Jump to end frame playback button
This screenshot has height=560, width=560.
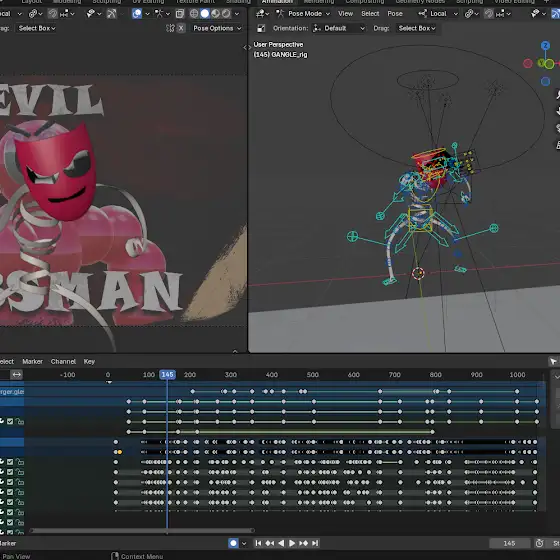coord(315,543)
